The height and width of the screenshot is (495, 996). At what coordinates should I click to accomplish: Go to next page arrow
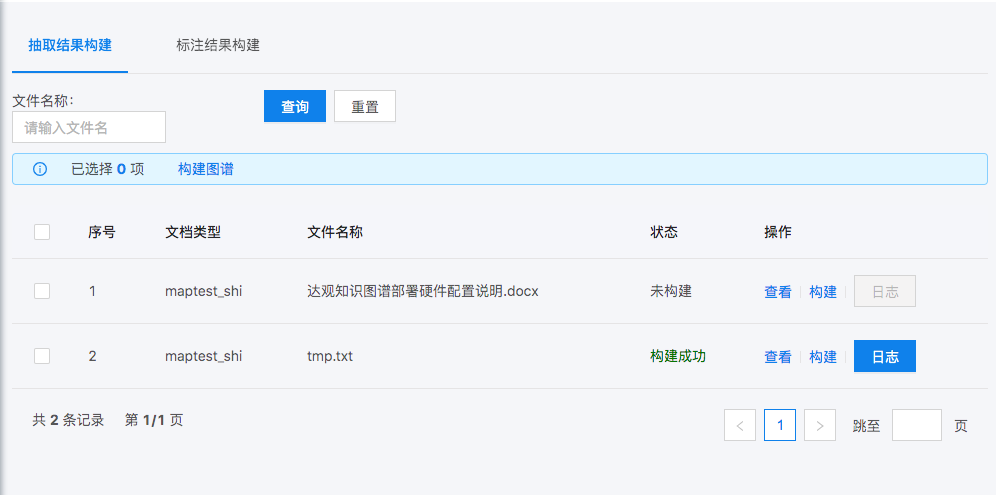pos(820,425)
